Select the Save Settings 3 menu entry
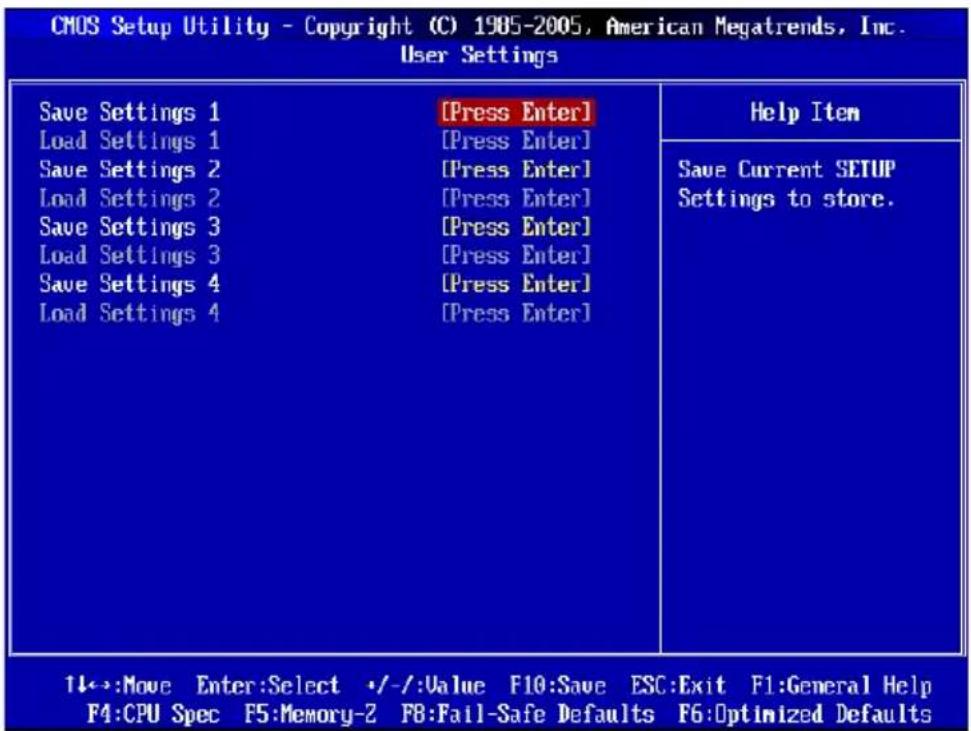The height and width of the screenshot is (731, 971). click(129, 227)
